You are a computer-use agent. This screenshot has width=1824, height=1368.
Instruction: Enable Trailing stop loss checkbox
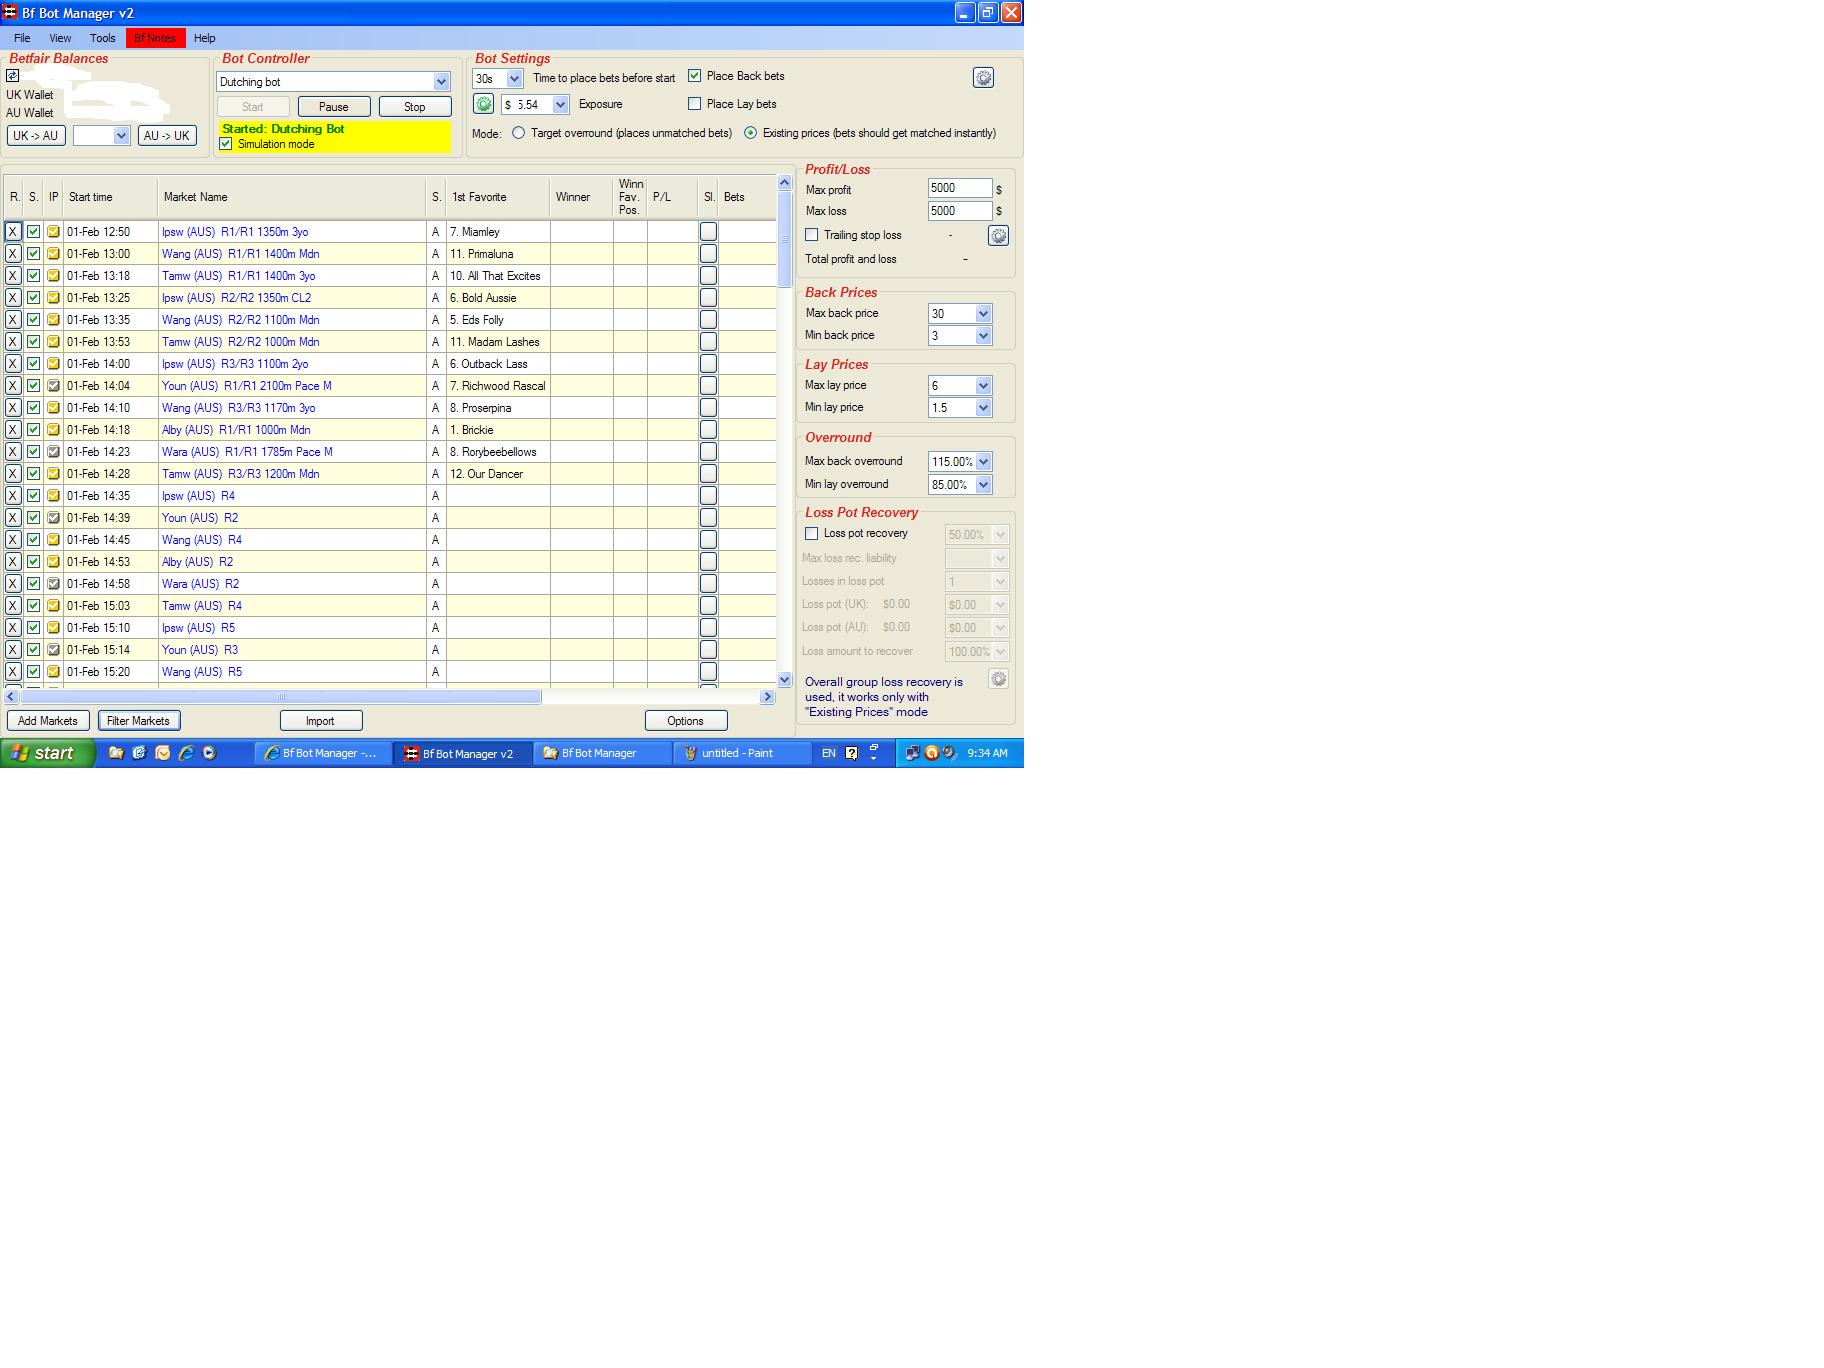click(x=812, y=235)
